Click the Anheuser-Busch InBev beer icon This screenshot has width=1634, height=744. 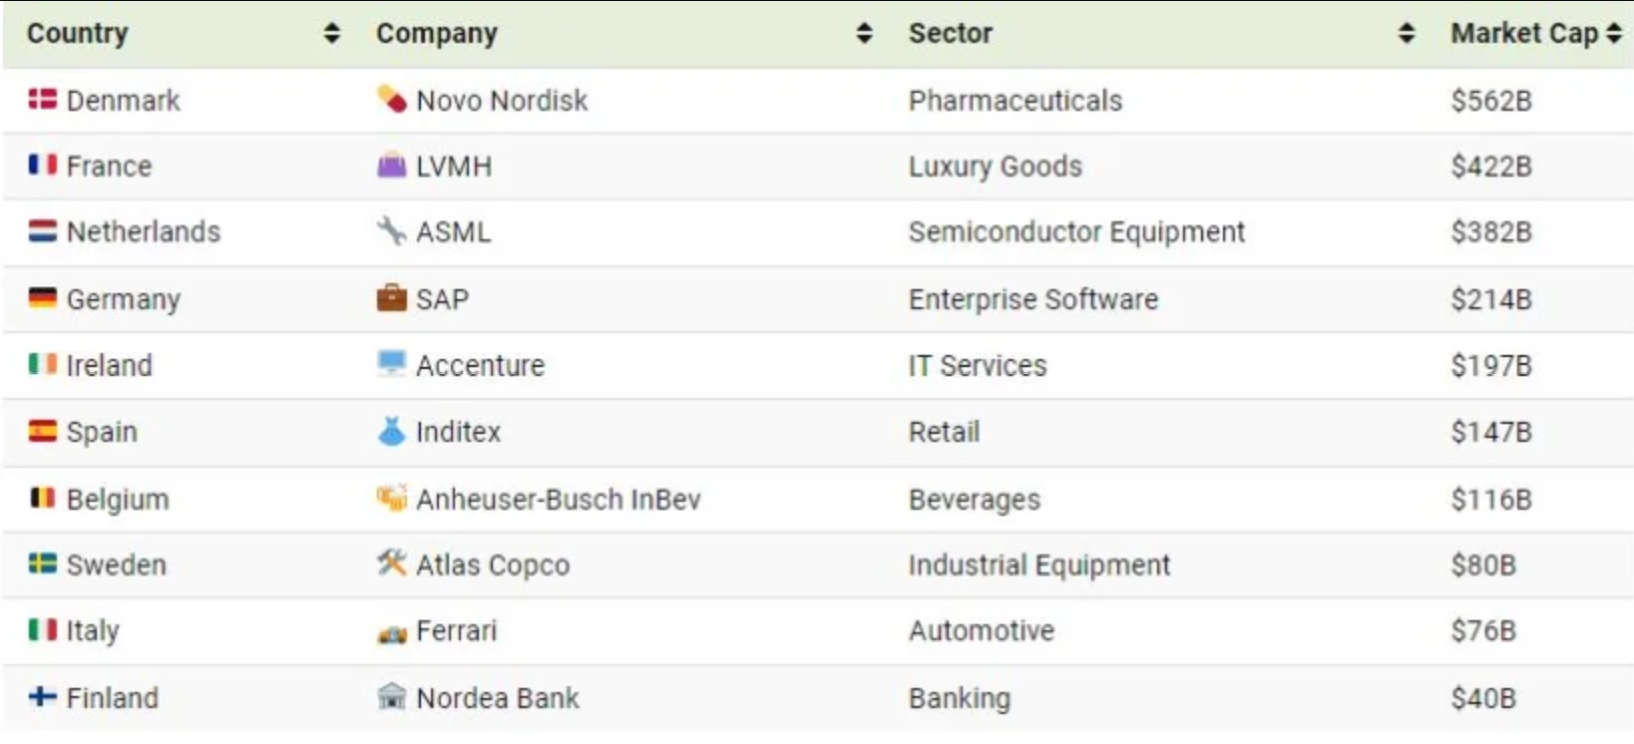[x=391, y=498]
